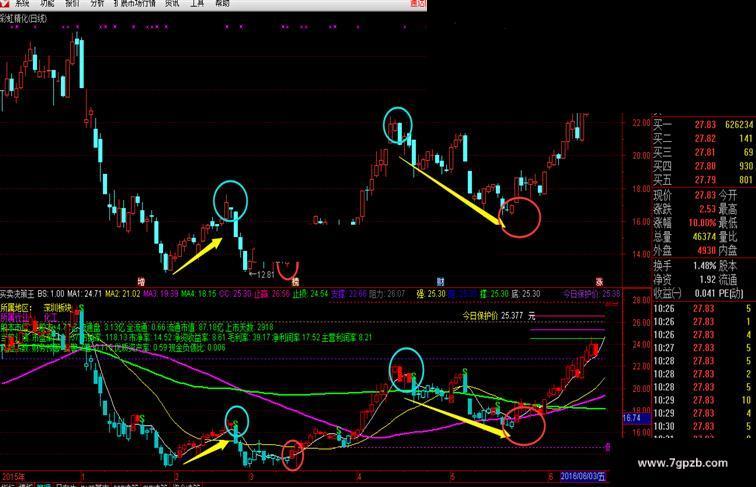756x487 pixels.
Task: Click the 现价 27.83 current price
Action: pyautogui.click(x=705, y=195)
